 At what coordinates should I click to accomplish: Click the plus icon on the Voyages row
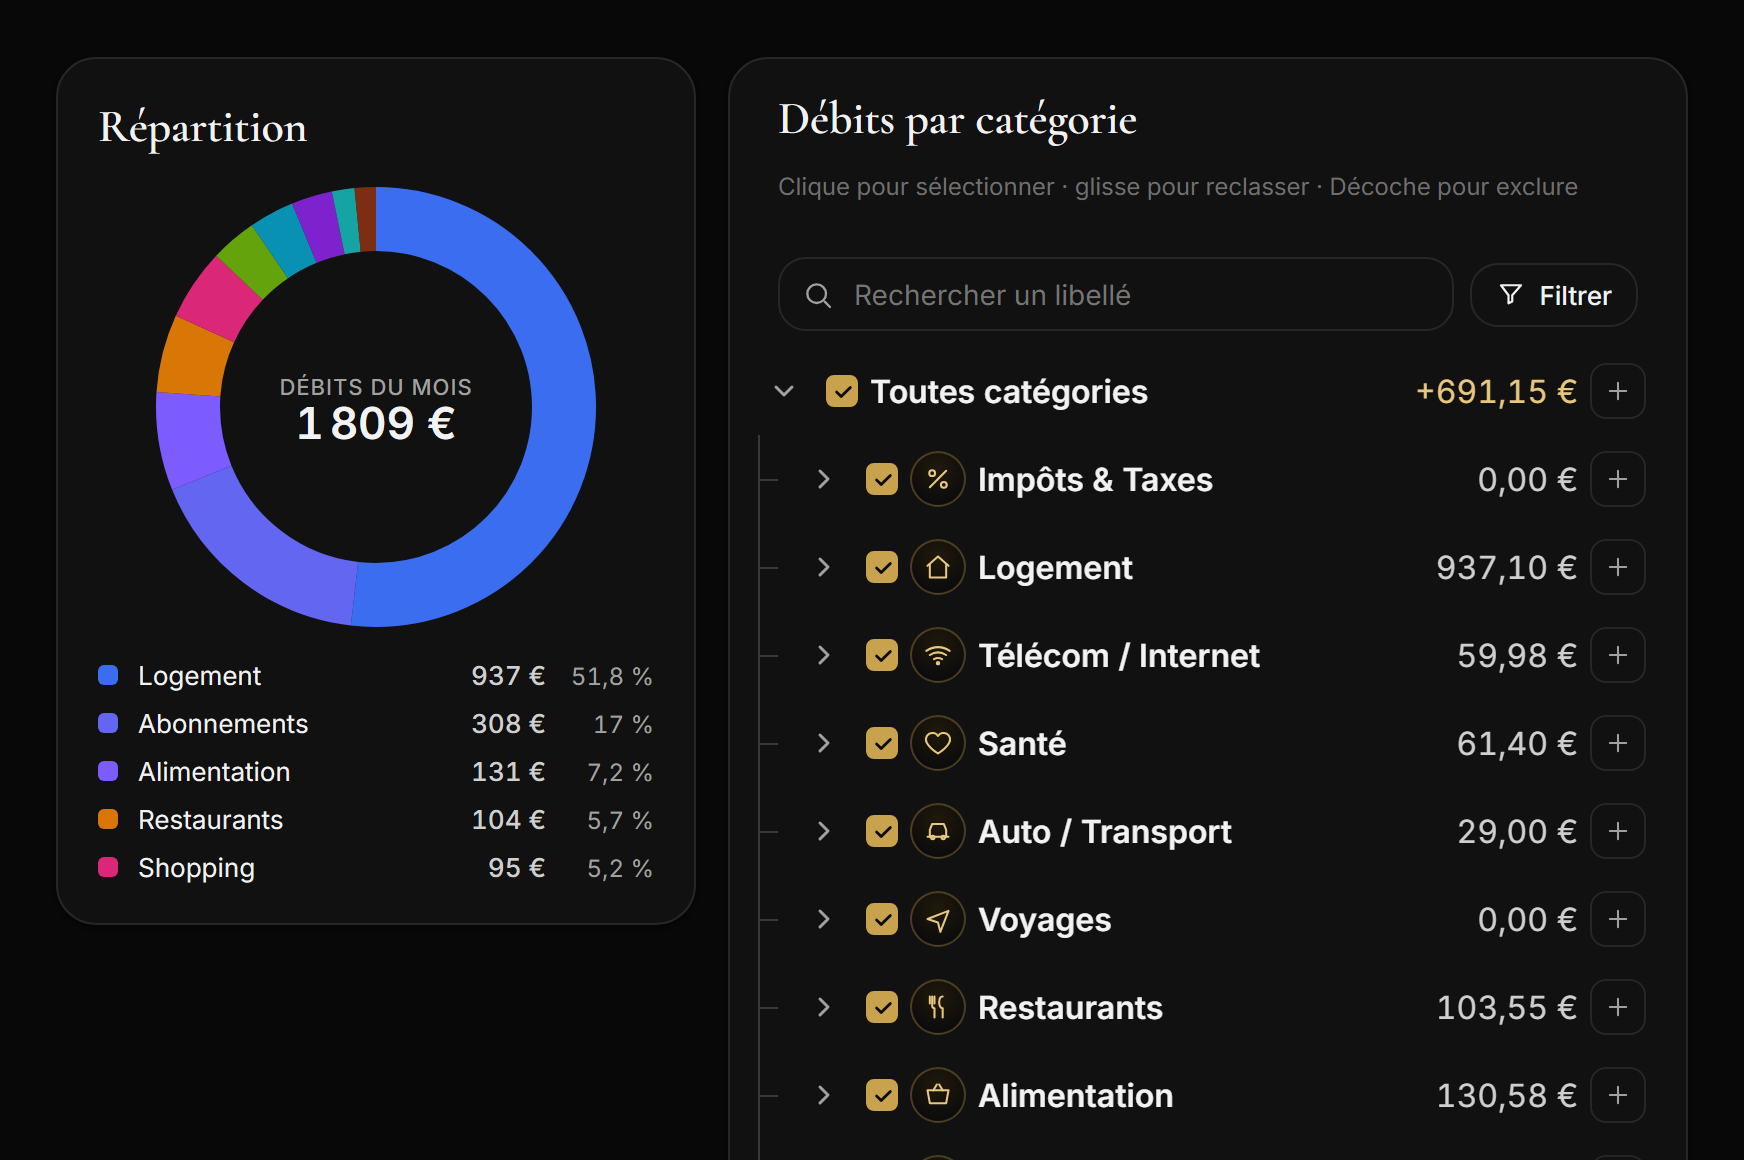tap(1618, 919)
